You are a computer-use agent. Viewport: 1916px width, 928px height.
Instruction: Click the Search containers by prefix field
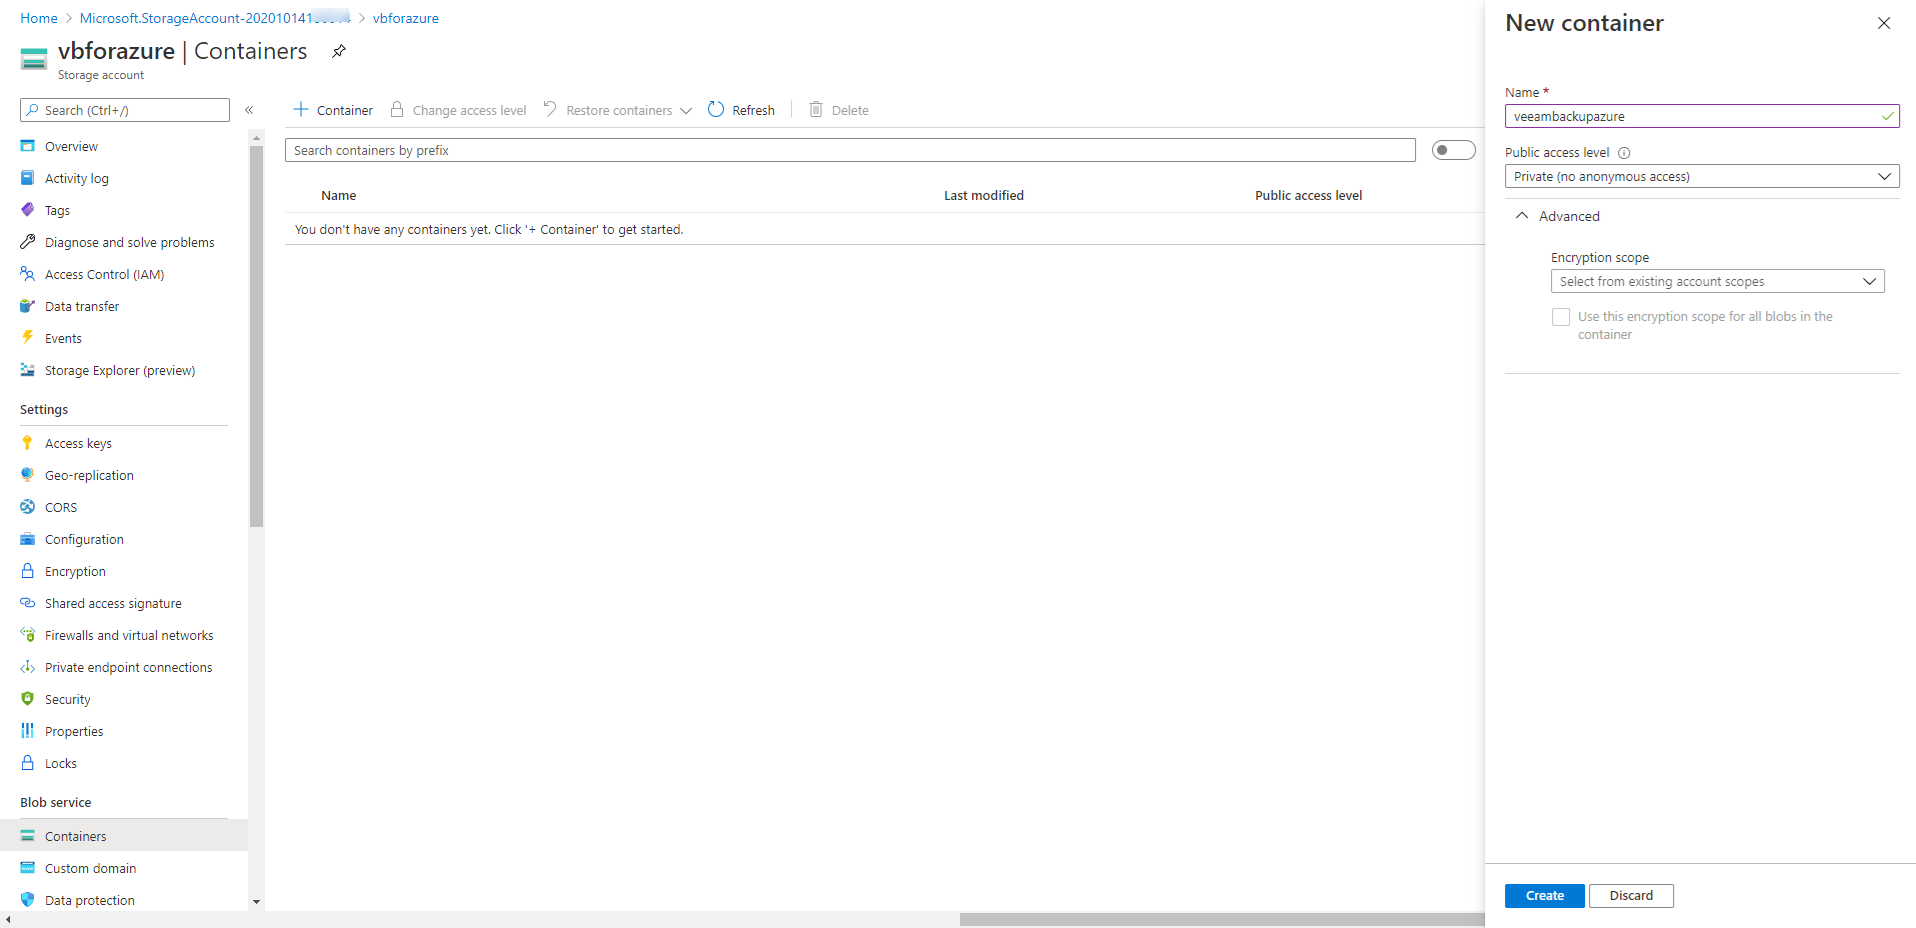(x=850, y=150)
